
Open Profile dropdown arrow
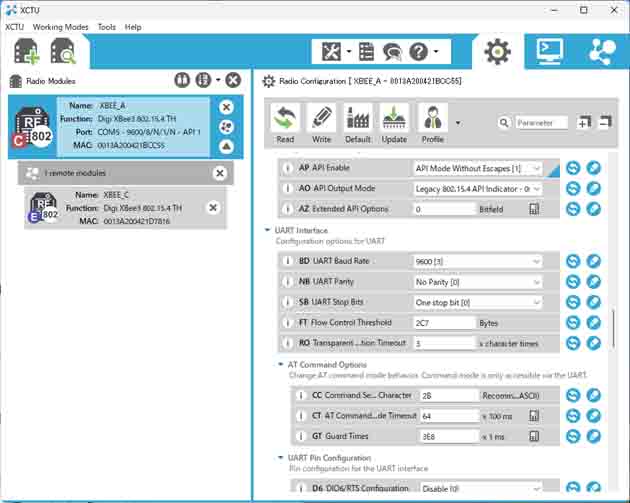458,123
